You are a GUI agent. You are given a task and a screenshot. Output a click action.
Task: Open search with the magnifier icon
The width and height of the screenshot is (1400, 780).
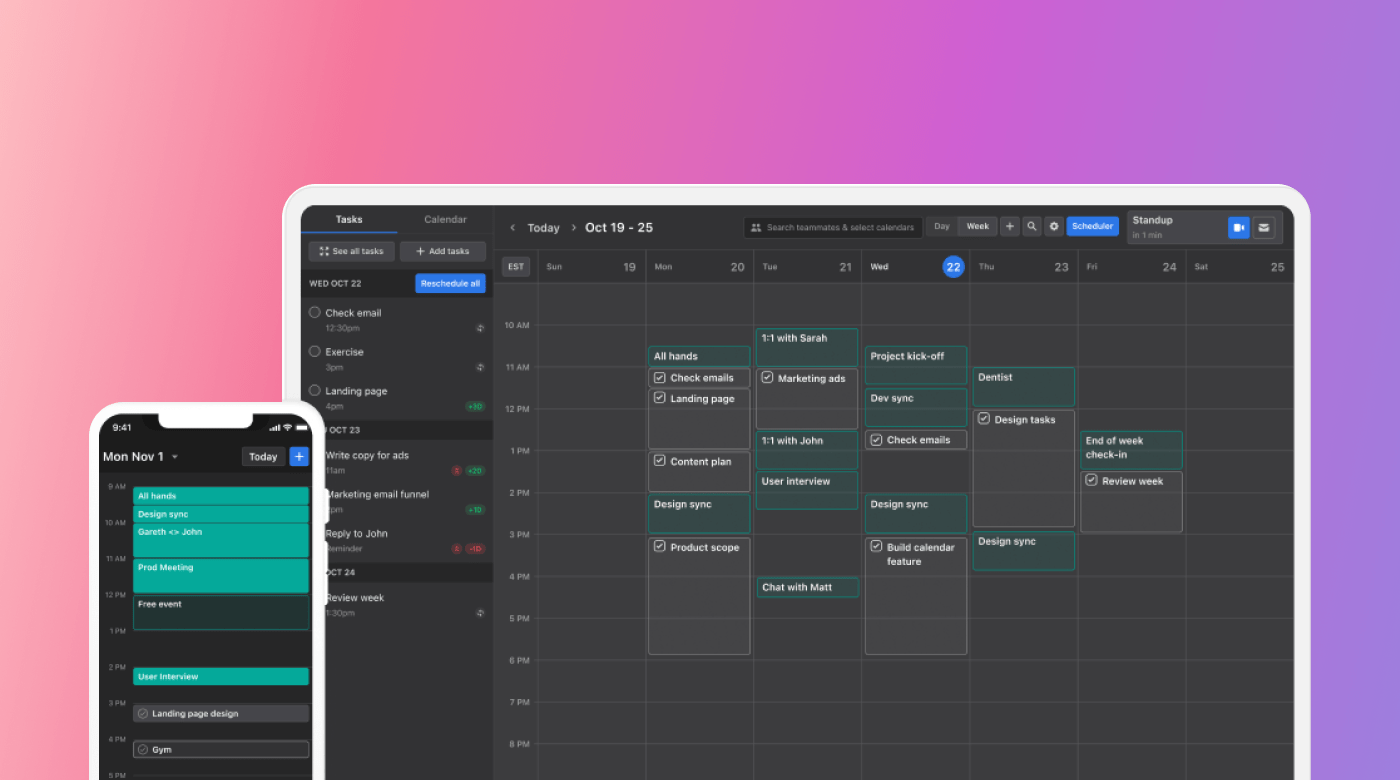coord(1032,227)
